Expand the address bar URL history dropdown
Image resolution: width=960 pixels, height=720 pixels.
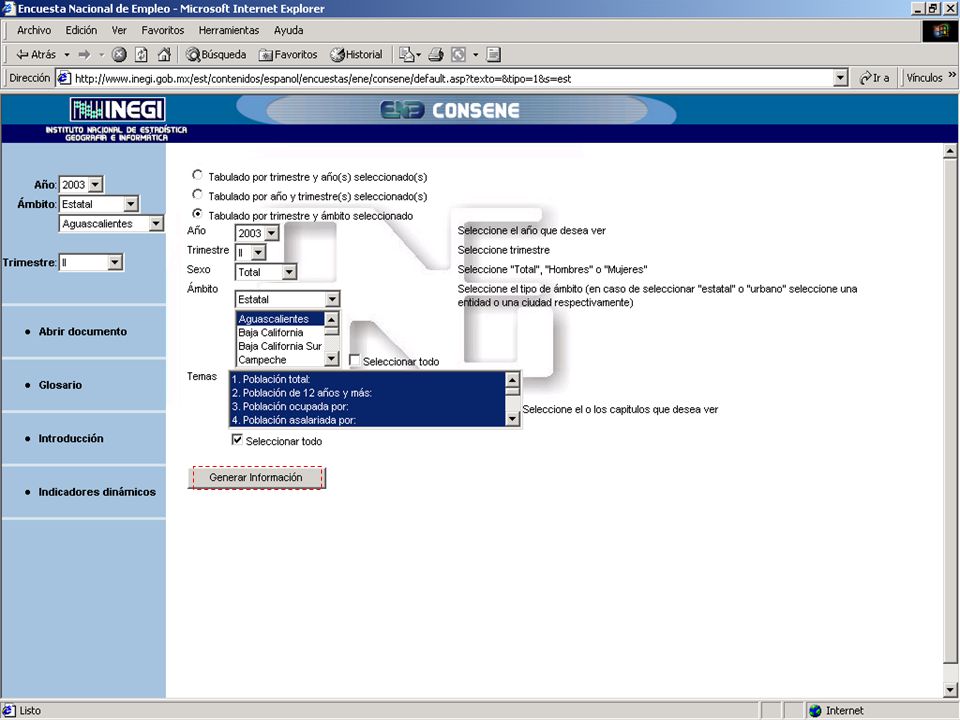pyautogui.click(x=841, y=78)
